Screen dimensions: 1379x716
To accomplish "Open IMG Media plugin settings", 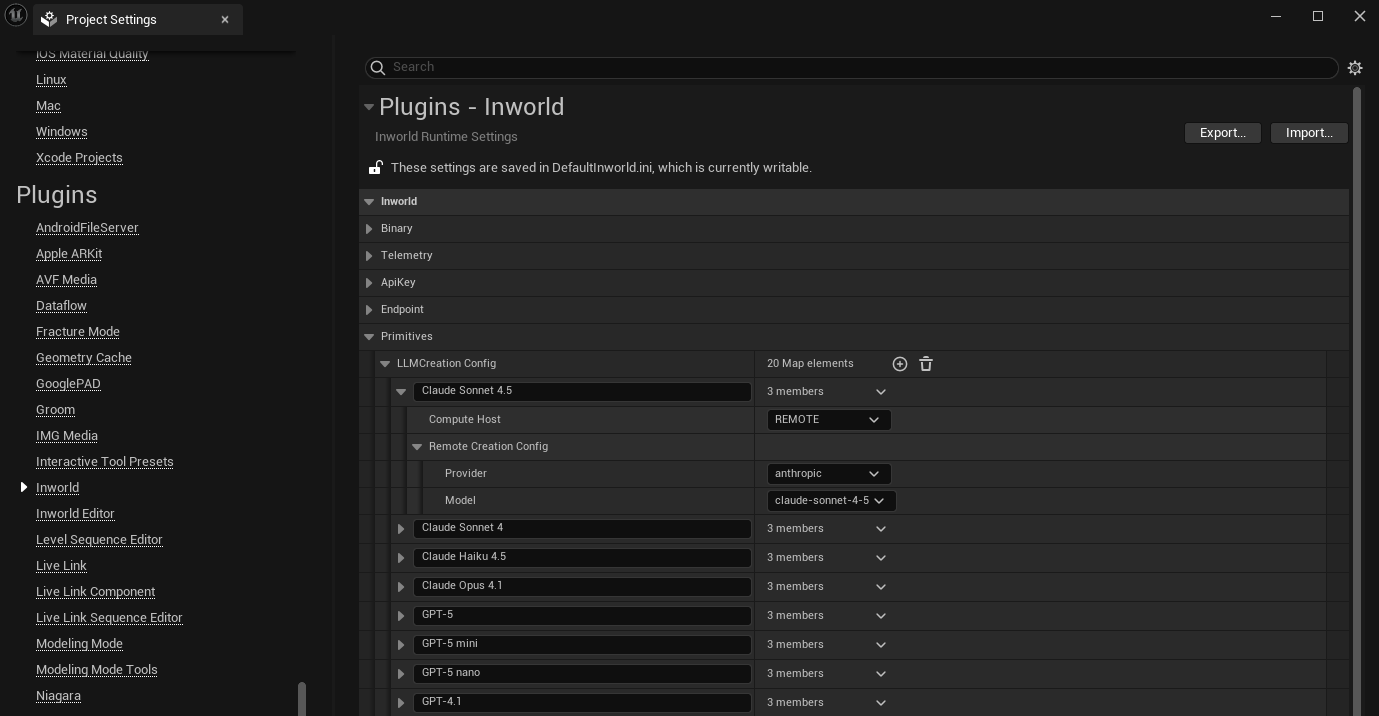I will 66,435.
